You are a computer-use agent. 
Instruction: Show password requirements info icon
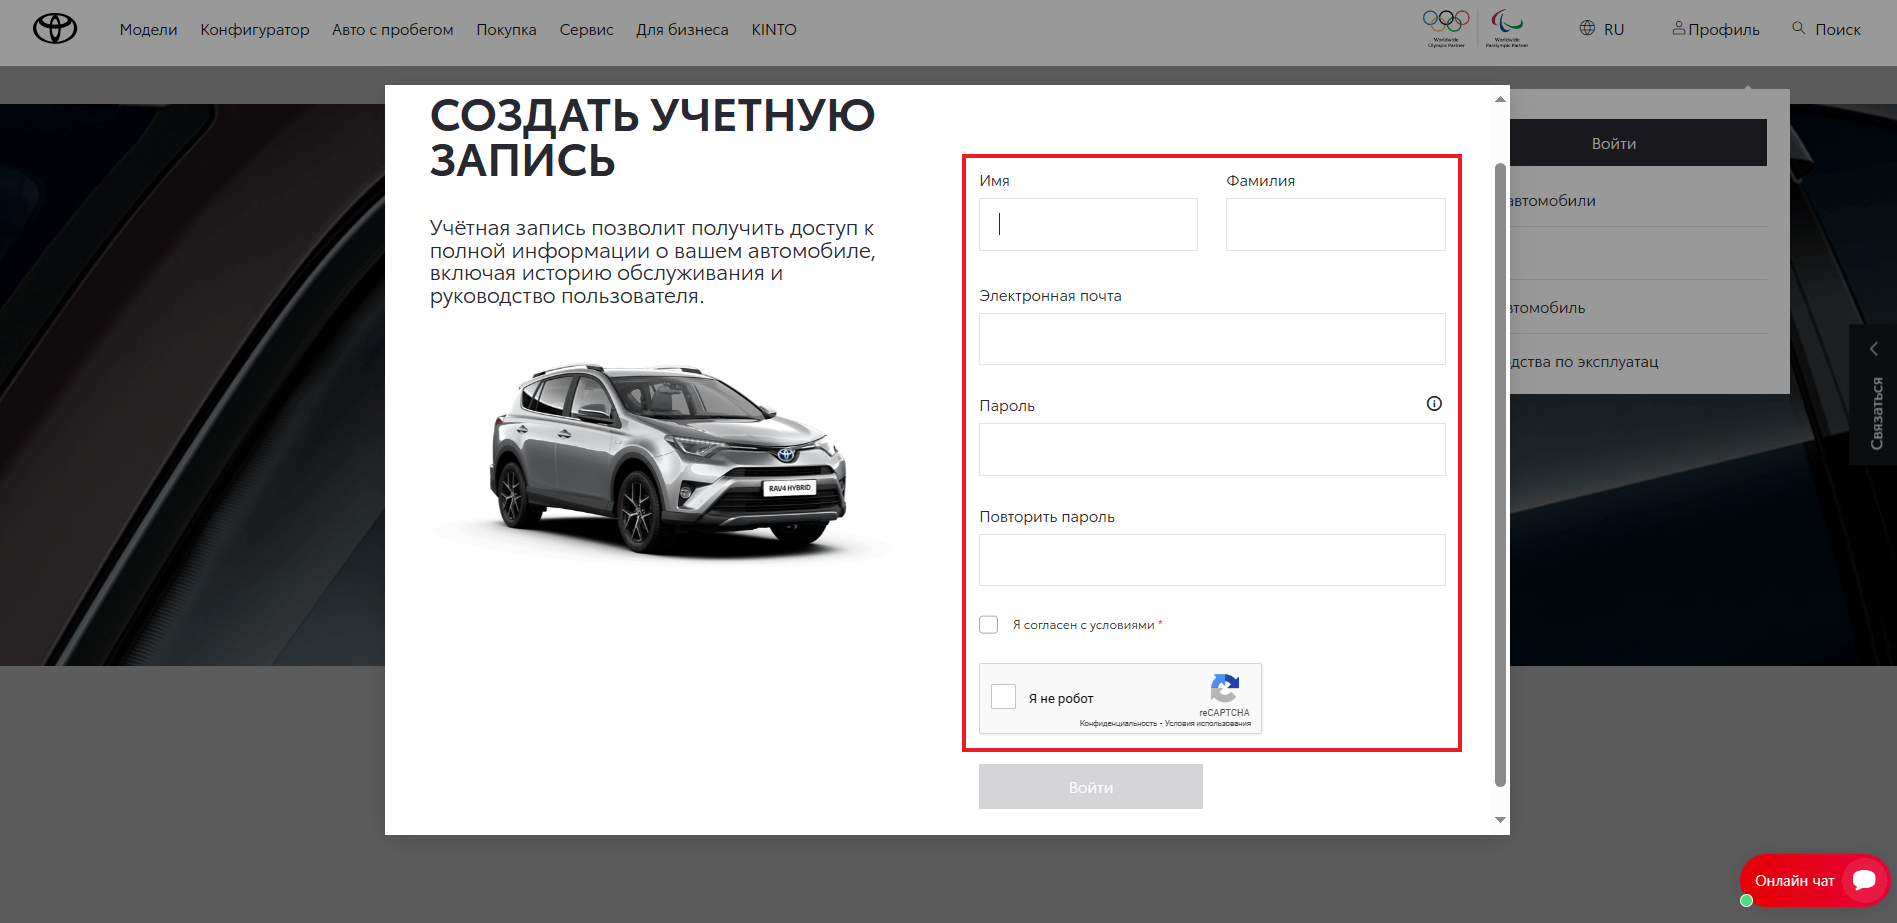click(x=1434, y=404)
